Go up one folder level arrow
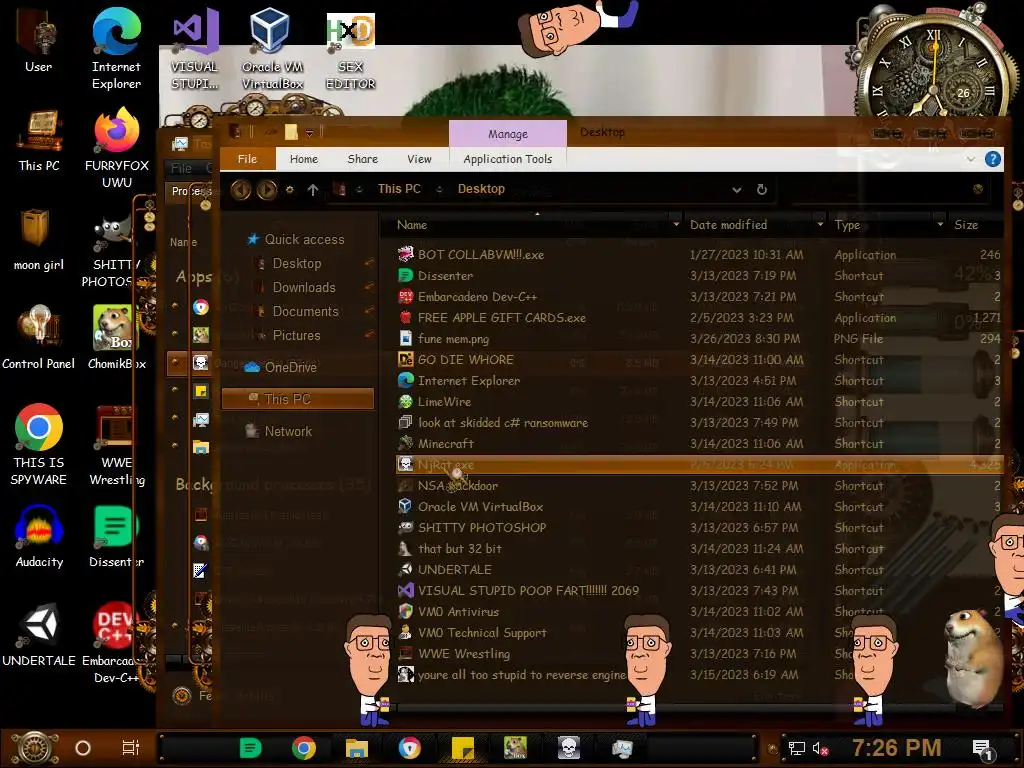The width and height of the screenshot is (1024, 768). point(313,189)
